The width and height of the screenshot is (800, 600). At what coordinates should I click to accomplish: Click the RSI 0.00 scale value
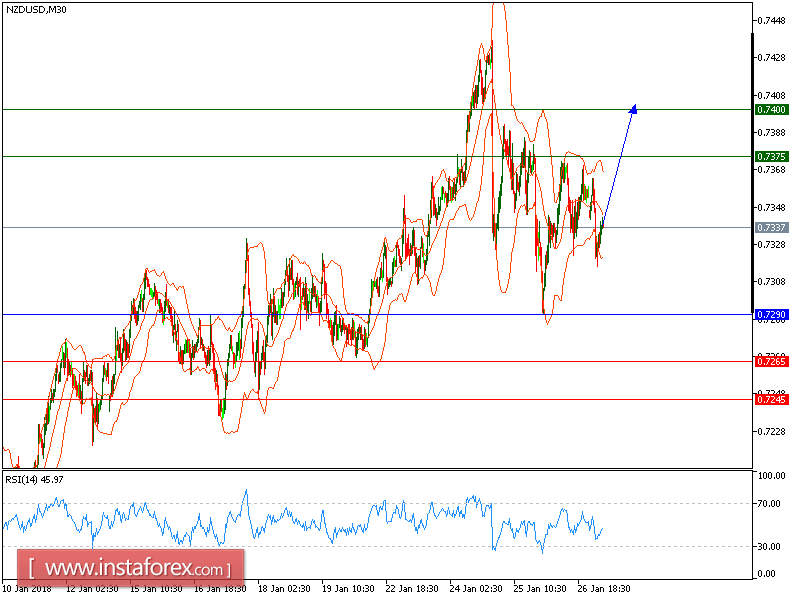[x=767, y=574]
